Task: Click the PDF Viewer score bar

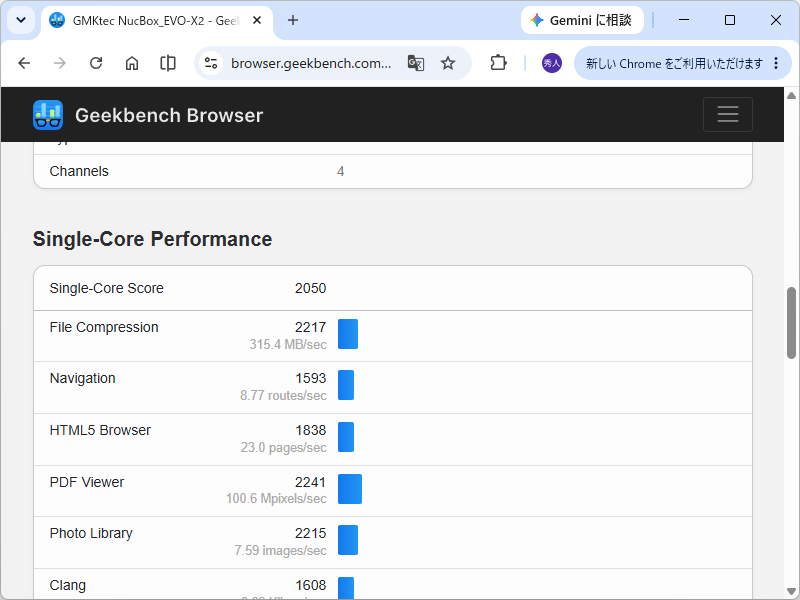Action: [350, 489]
